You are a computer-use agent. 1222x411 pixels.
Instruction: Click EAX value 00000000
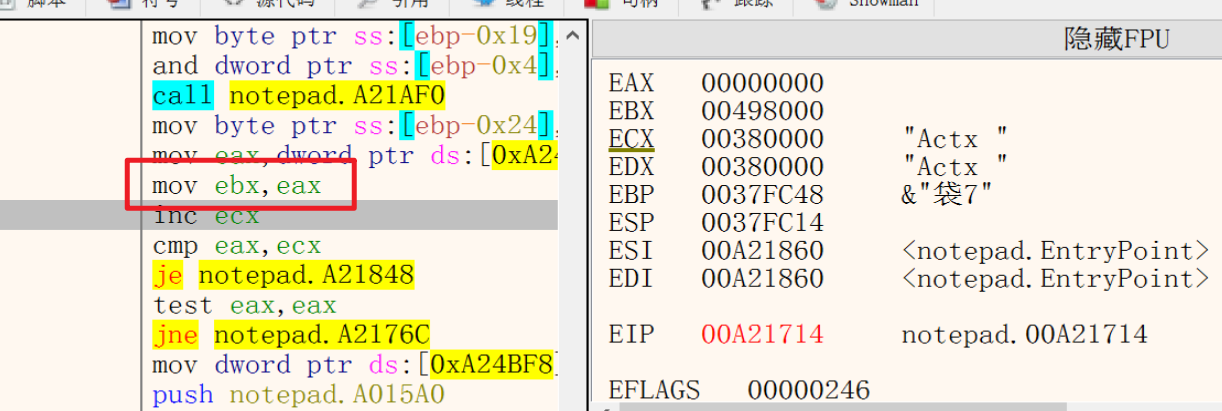pyautogui.click(x=762, y=82)
